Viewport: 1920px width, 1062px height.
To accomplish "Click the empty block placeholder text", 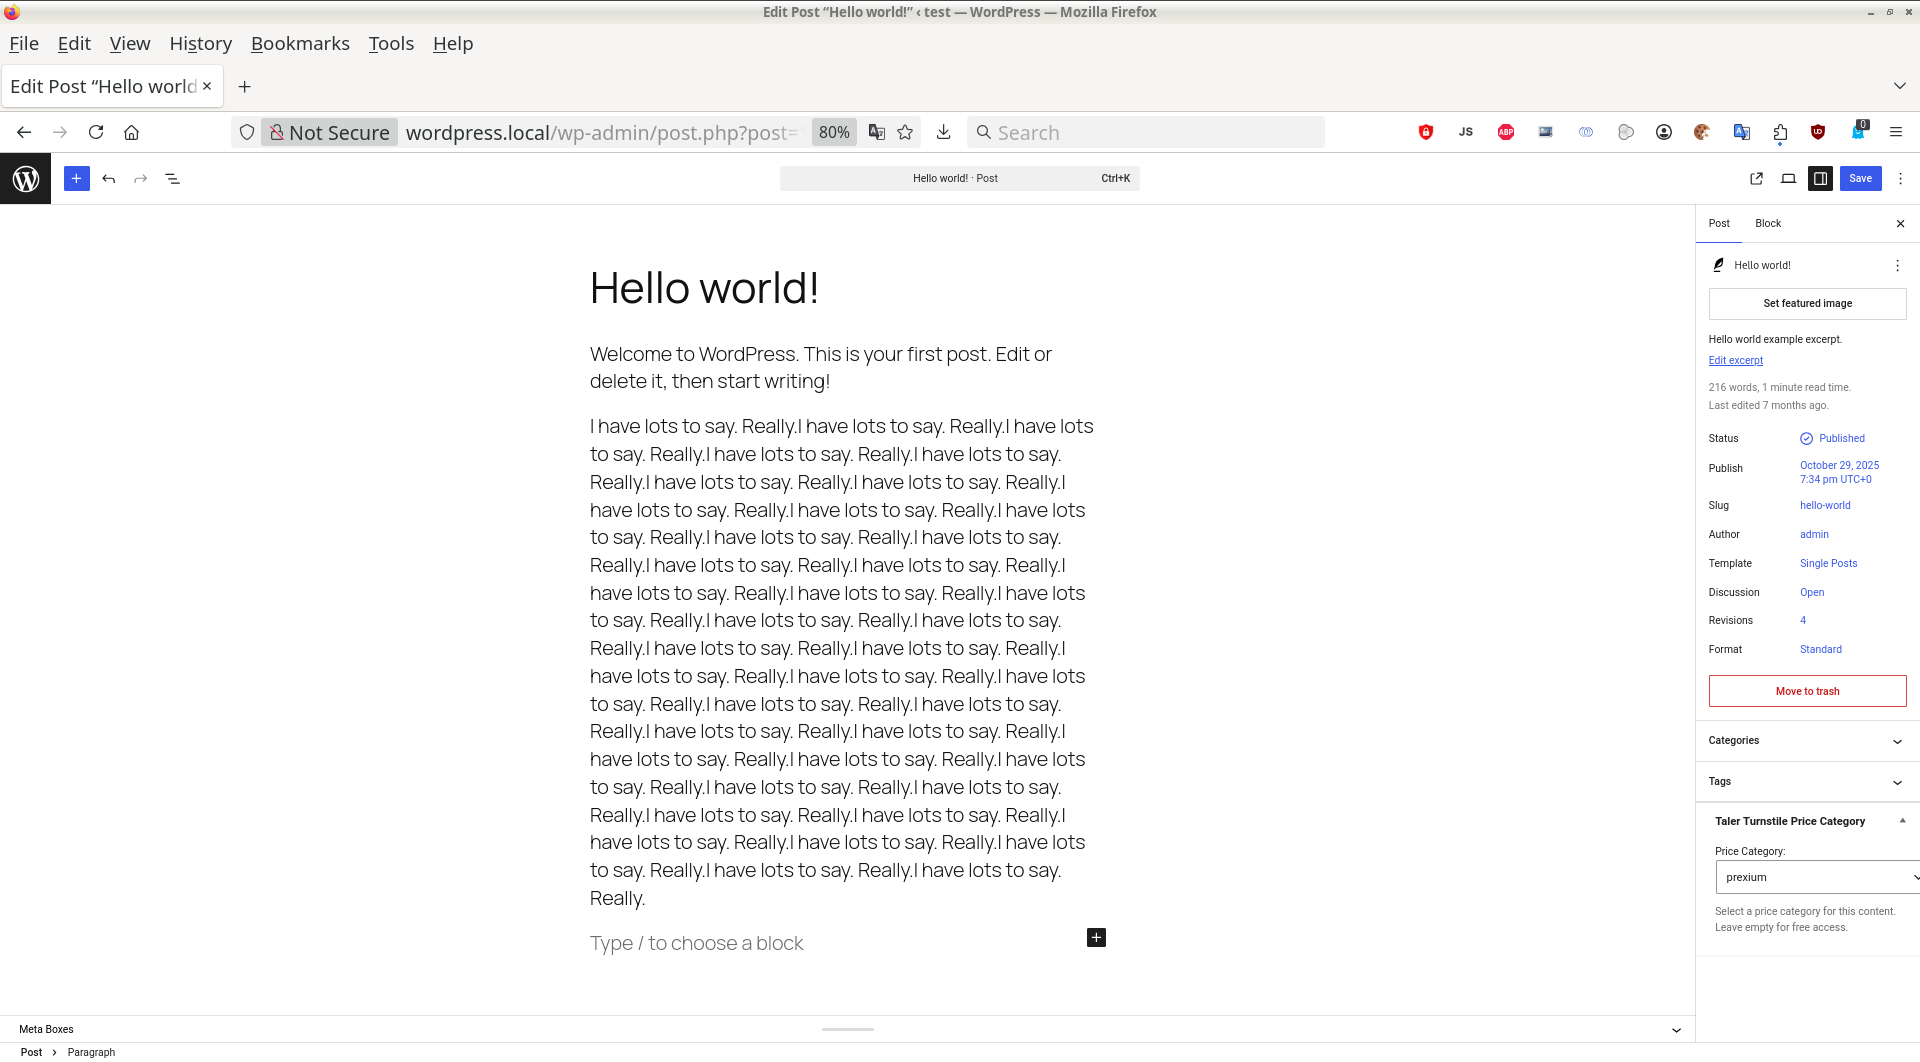I will coord(697,944).
